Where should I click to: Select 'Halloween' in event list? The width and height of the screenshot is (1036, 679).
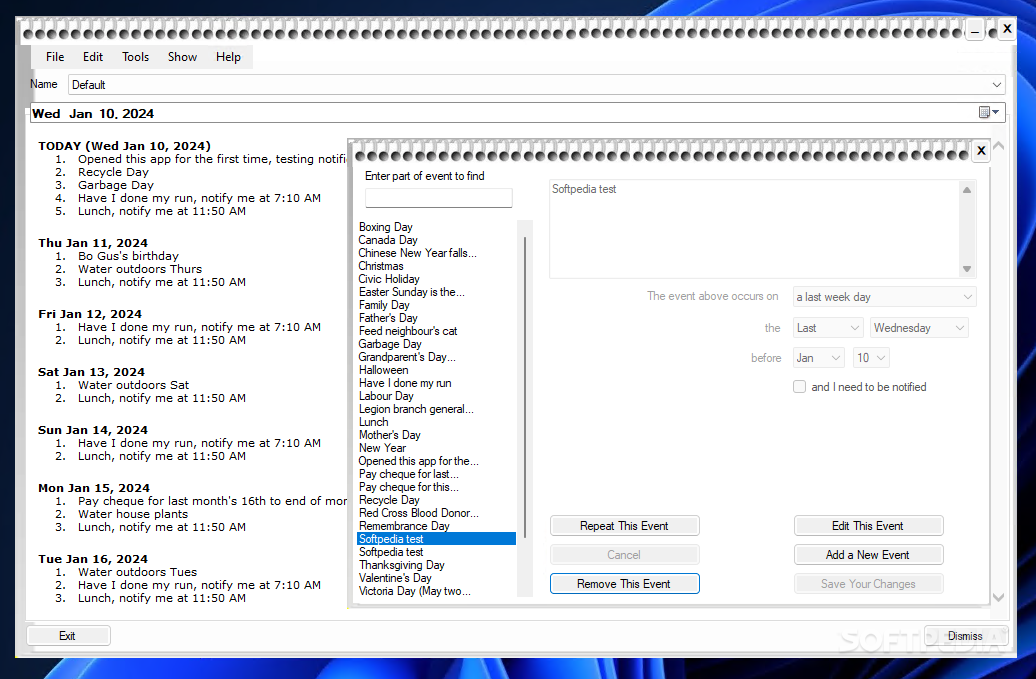click(384, 370)
